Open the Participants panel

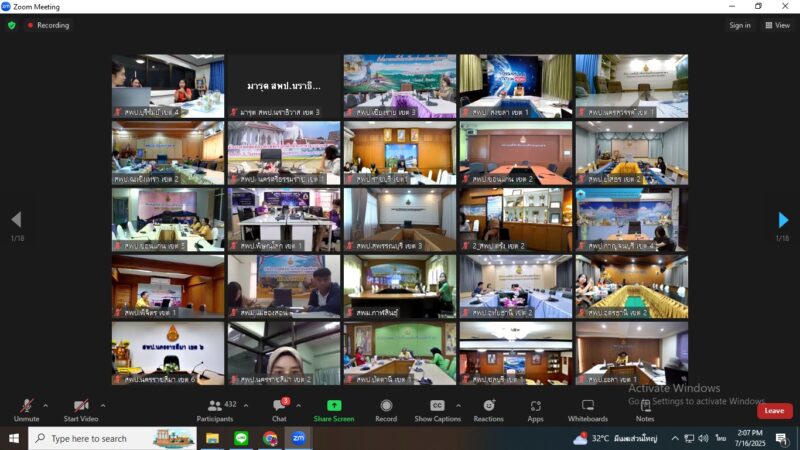214,406
